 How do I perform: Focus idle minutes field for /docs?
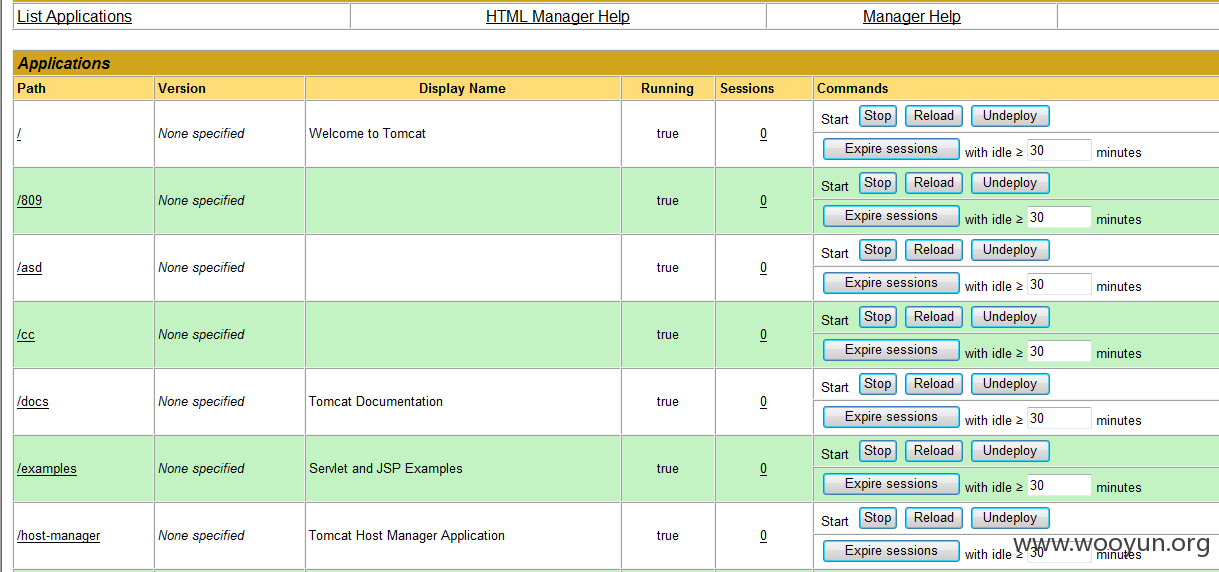pyautogui.click(x=1059, y=419)
